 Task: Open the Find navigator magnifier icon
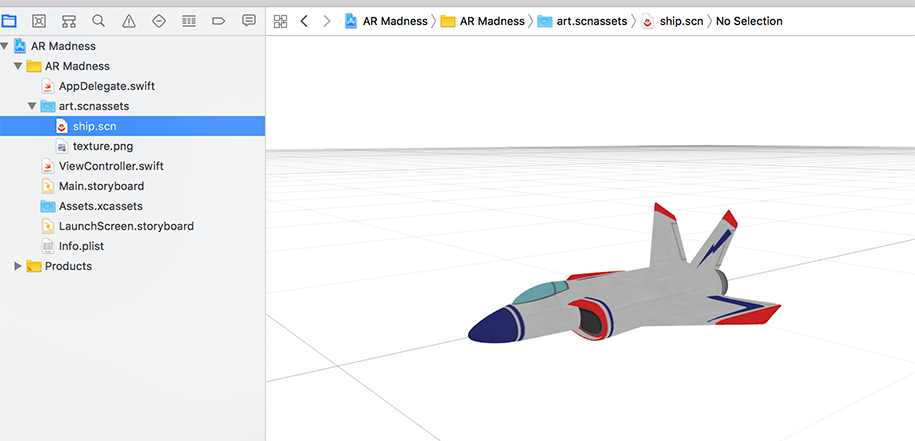99,22
